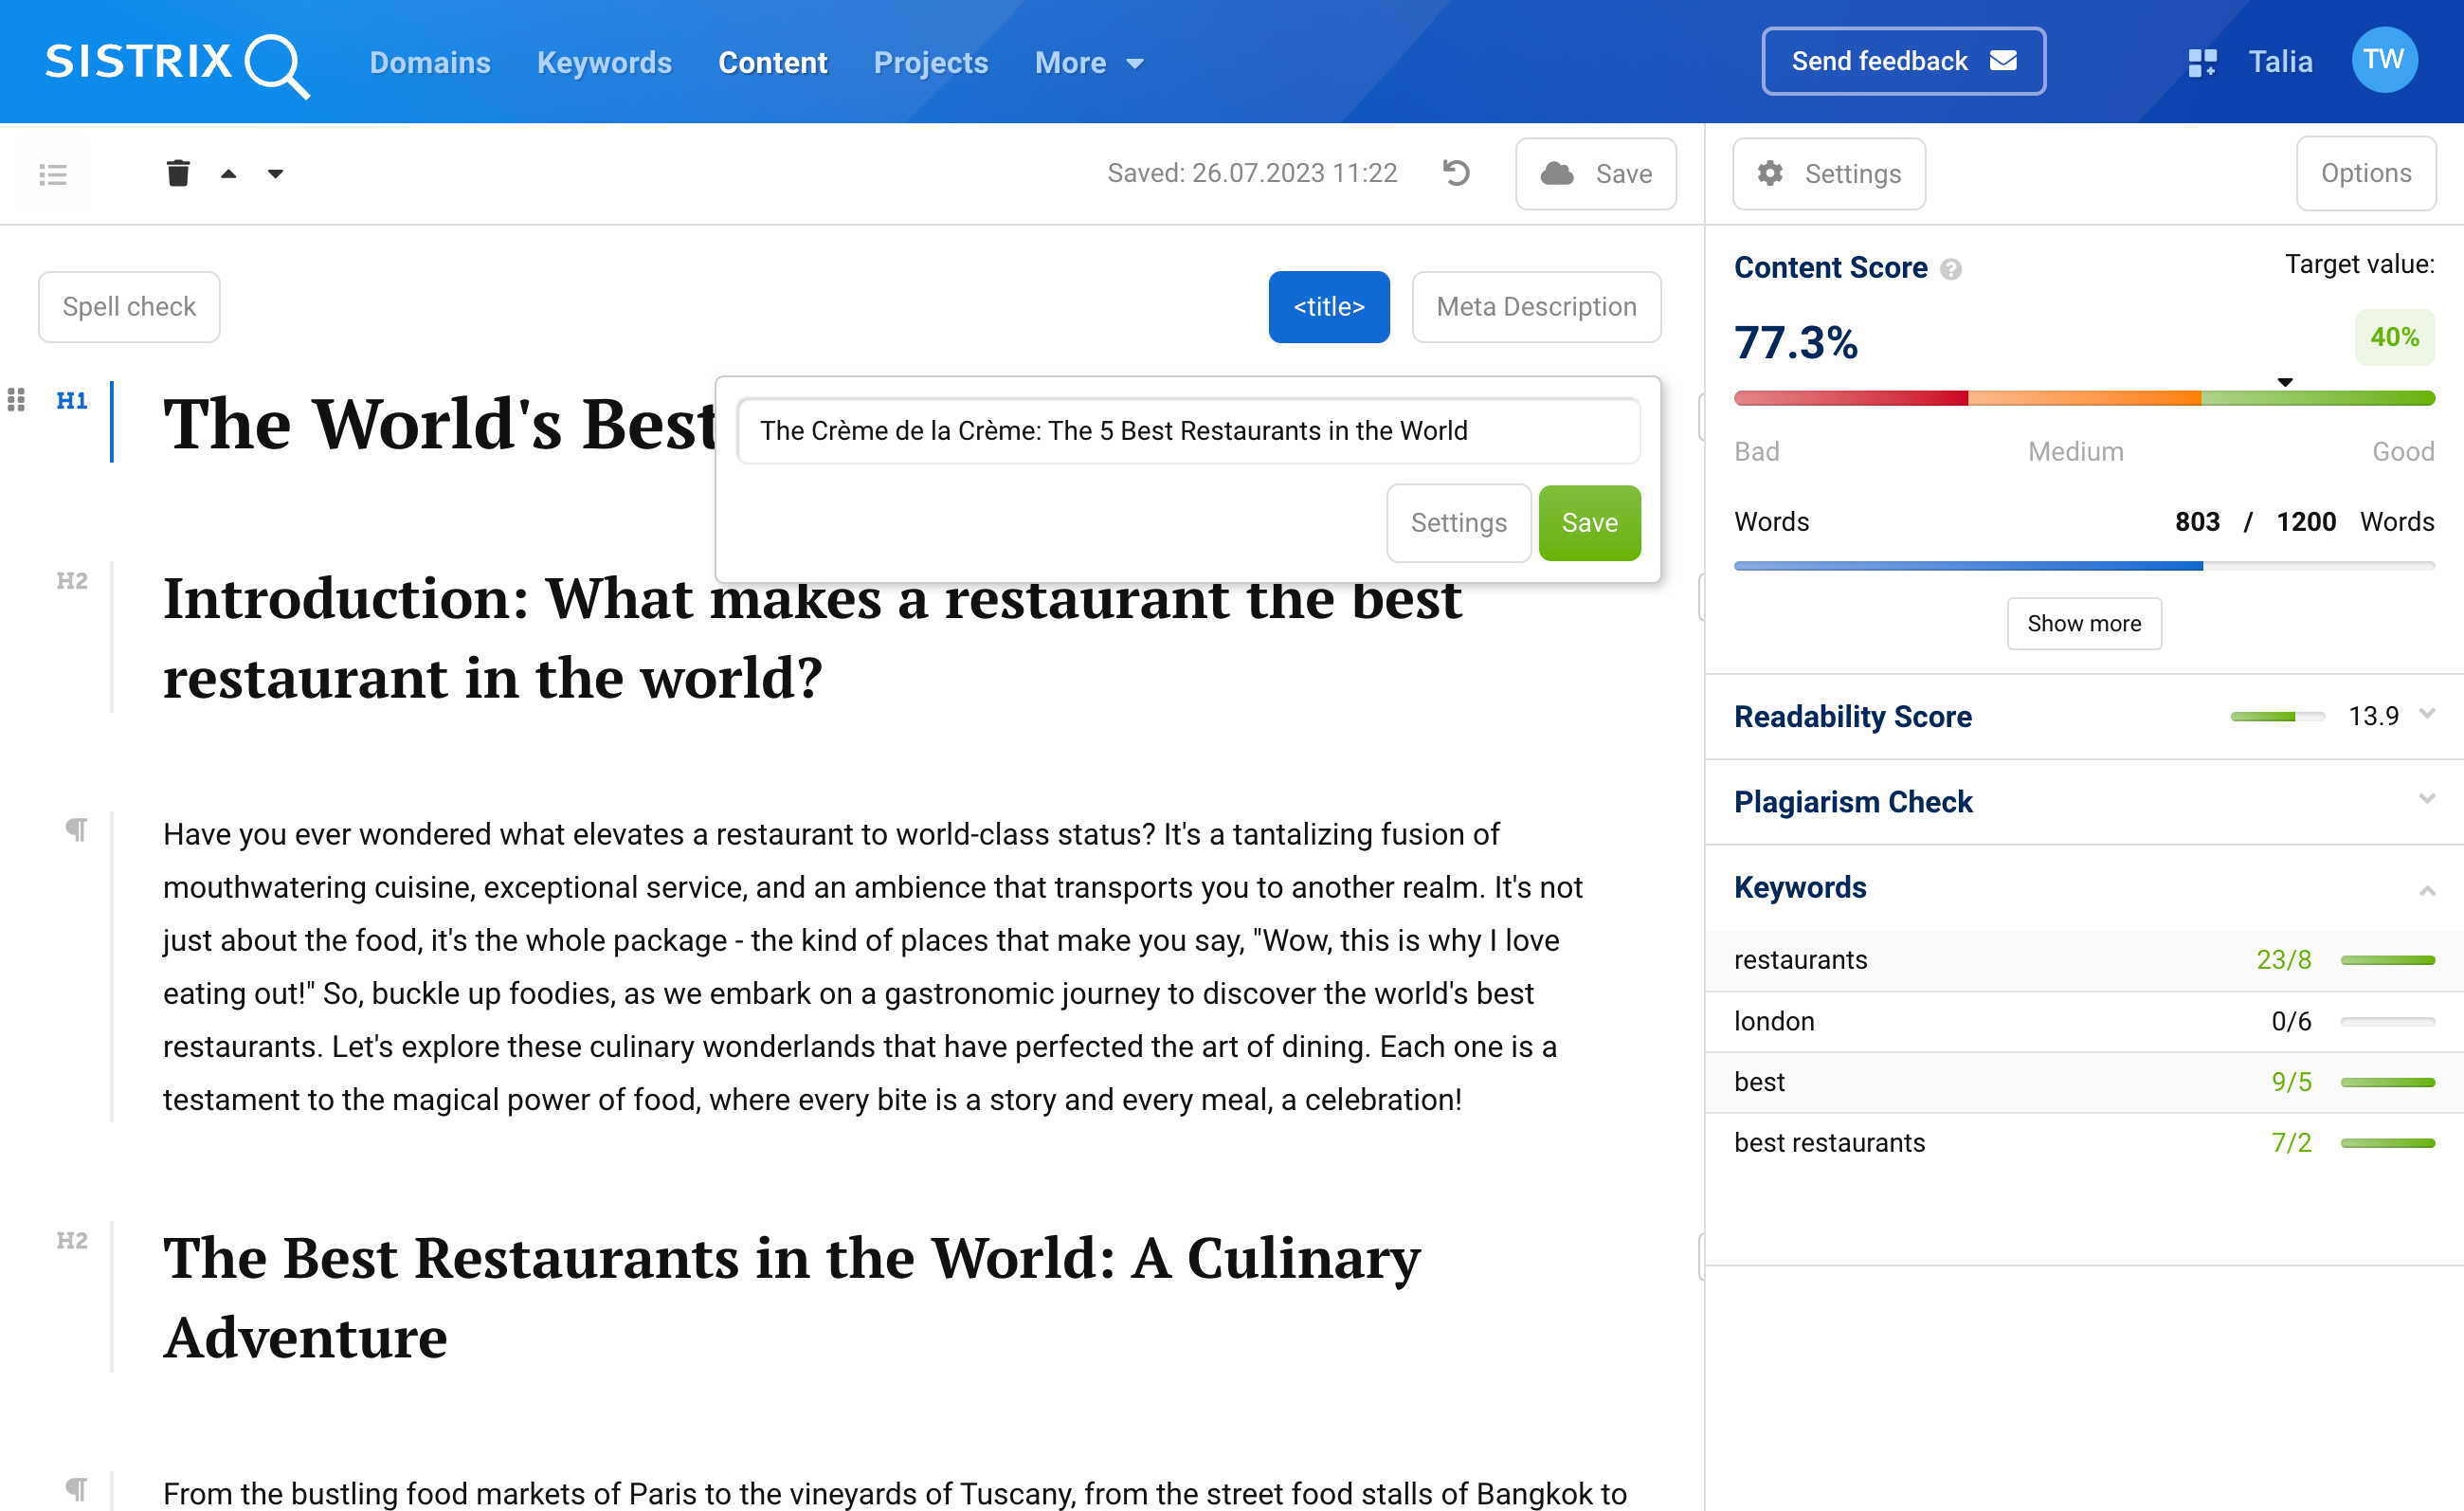Click the move up arrow icon
Viewport: 2464px width, 1511px height.
(227, 173)
